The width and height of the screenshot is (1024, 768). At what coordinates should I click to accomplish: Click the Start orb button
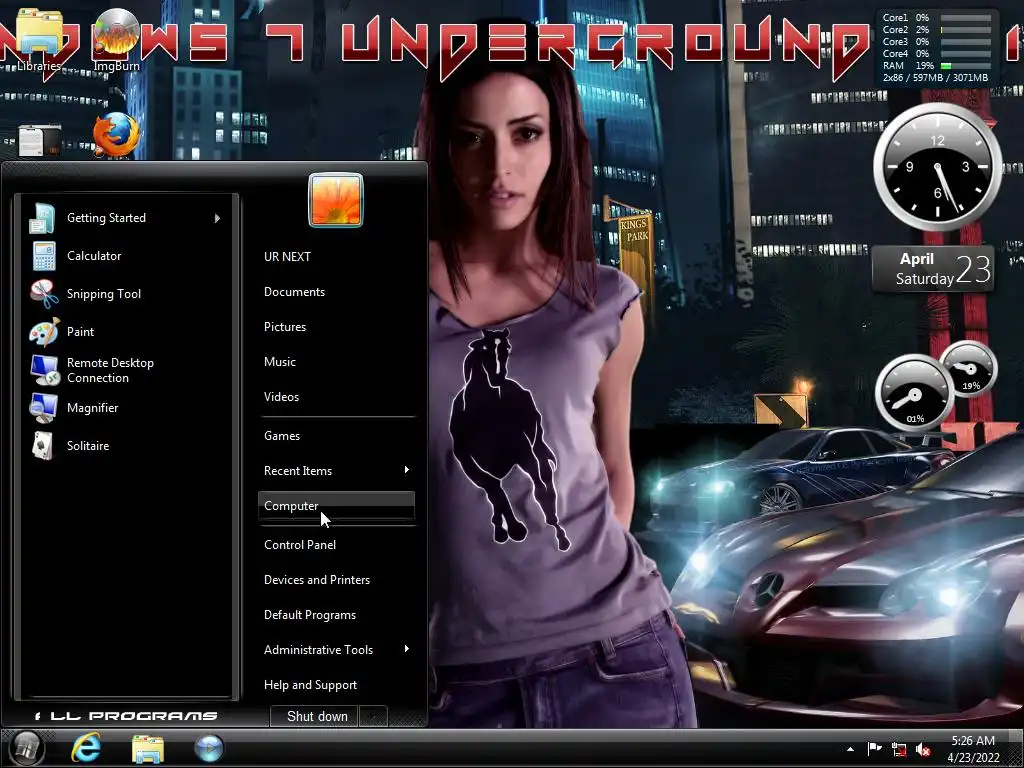25,748
